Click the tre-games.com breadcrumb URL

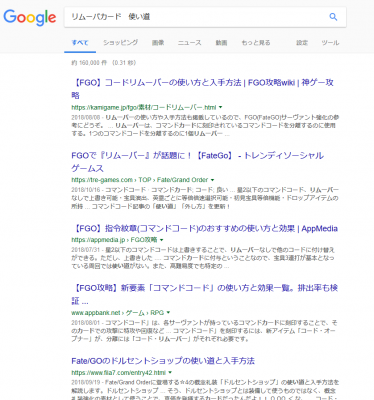tap(140, 180)
